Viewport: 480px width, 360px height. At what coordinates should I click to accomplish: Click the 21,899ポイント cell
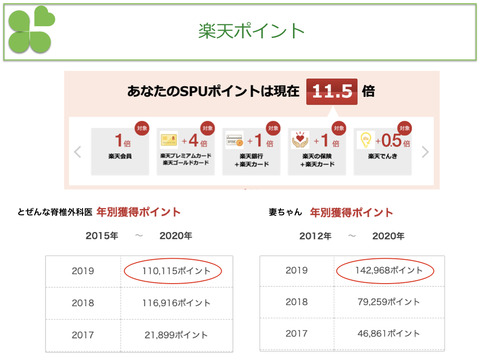[176, 335]
